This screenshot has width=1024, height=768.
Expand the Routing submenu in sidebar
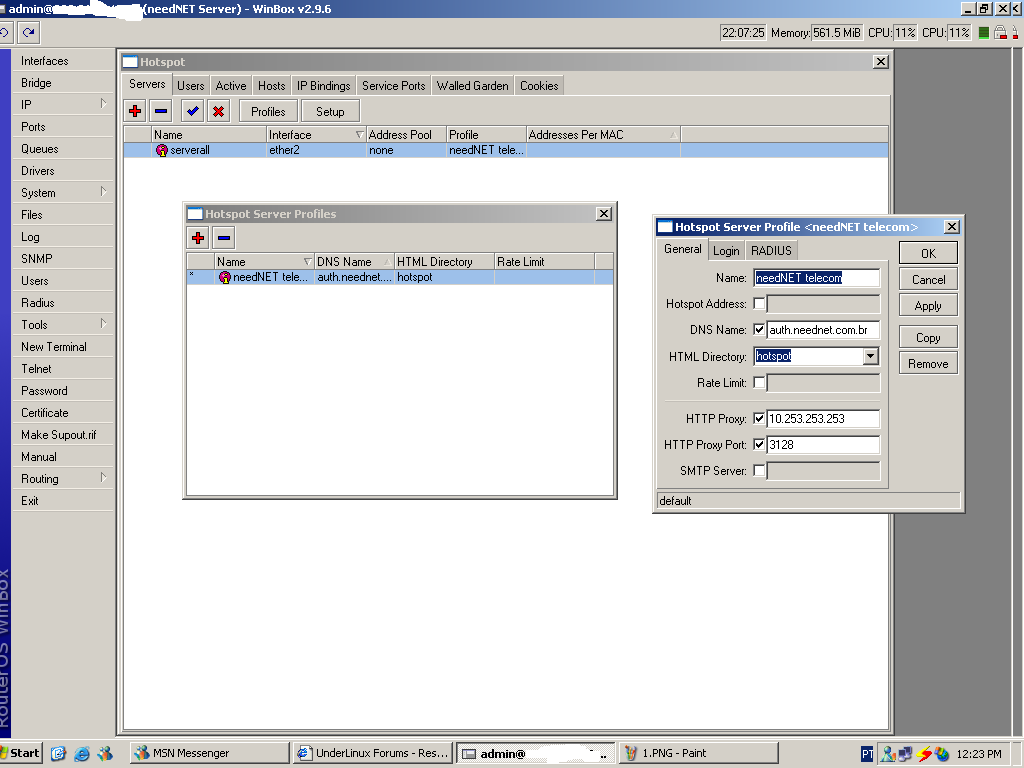coord(103,478)
